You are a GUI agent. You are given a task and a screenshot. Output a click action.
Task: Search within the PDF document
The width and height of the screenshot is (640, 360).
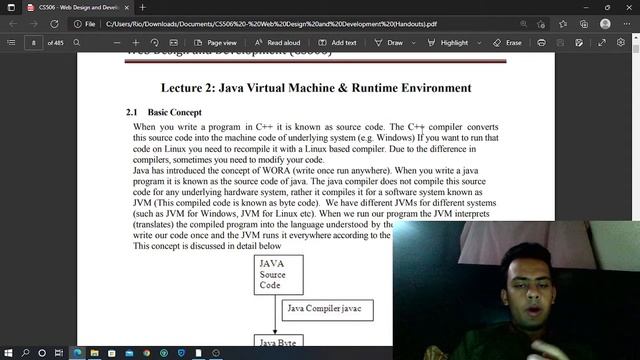tap(76, 42)
